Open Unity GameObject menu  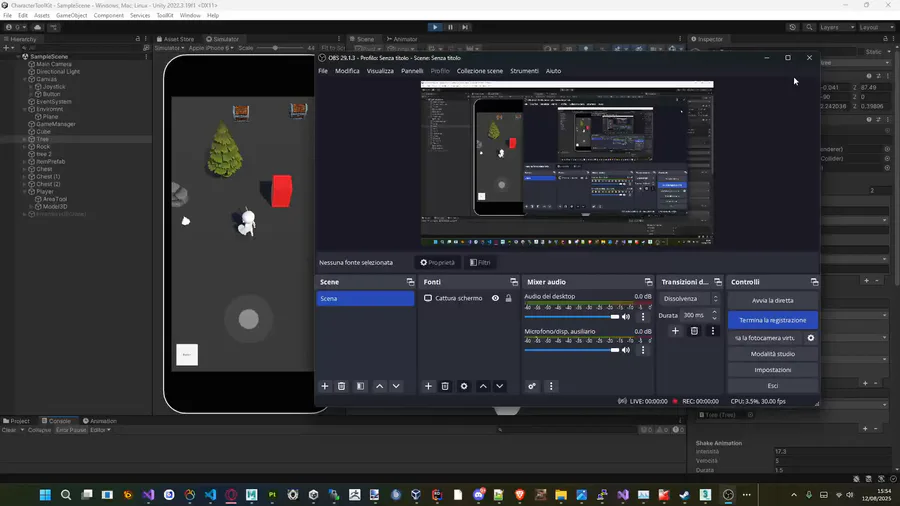(71, 15)
